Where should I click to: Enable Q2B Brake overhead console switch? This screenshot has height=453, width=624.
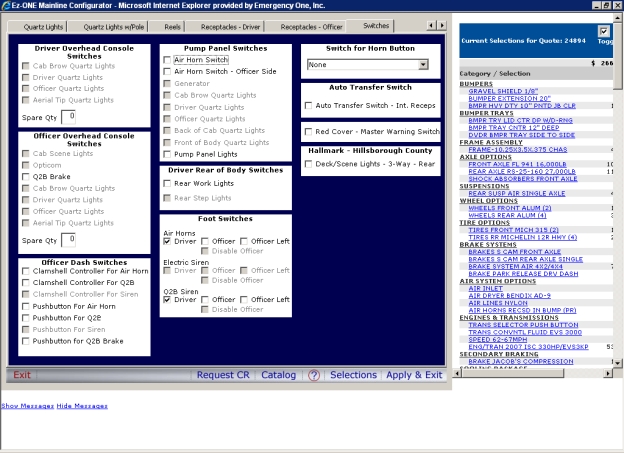pyautogui.click(x=25, y=177)
